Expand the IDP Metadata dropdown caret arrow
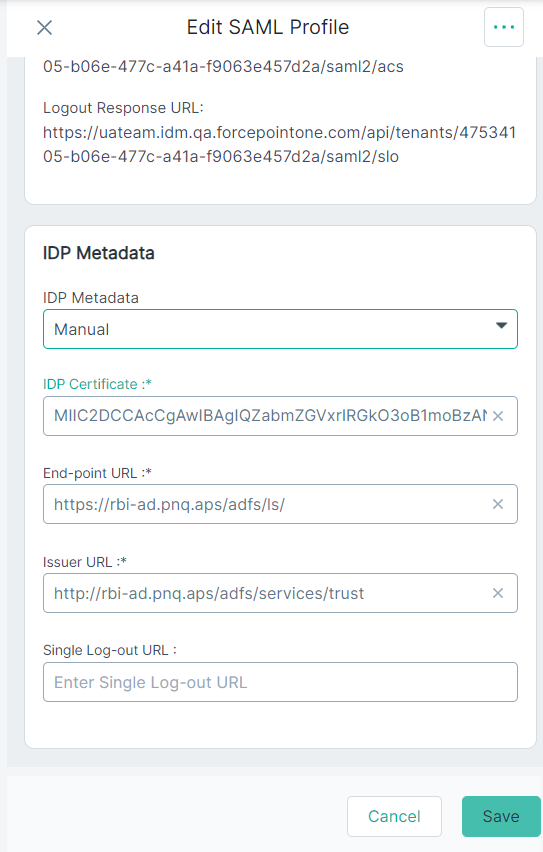543x852 pixels. pyautogui.click(x=501, y=326)
